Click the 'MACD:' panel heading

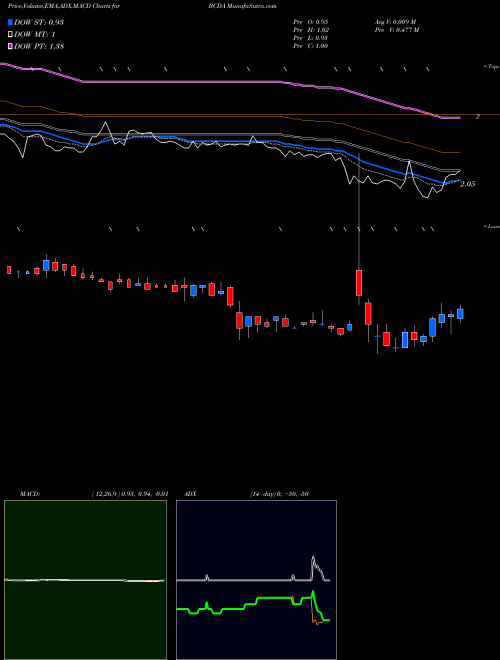pyautogui.click(x=30, y=494)
